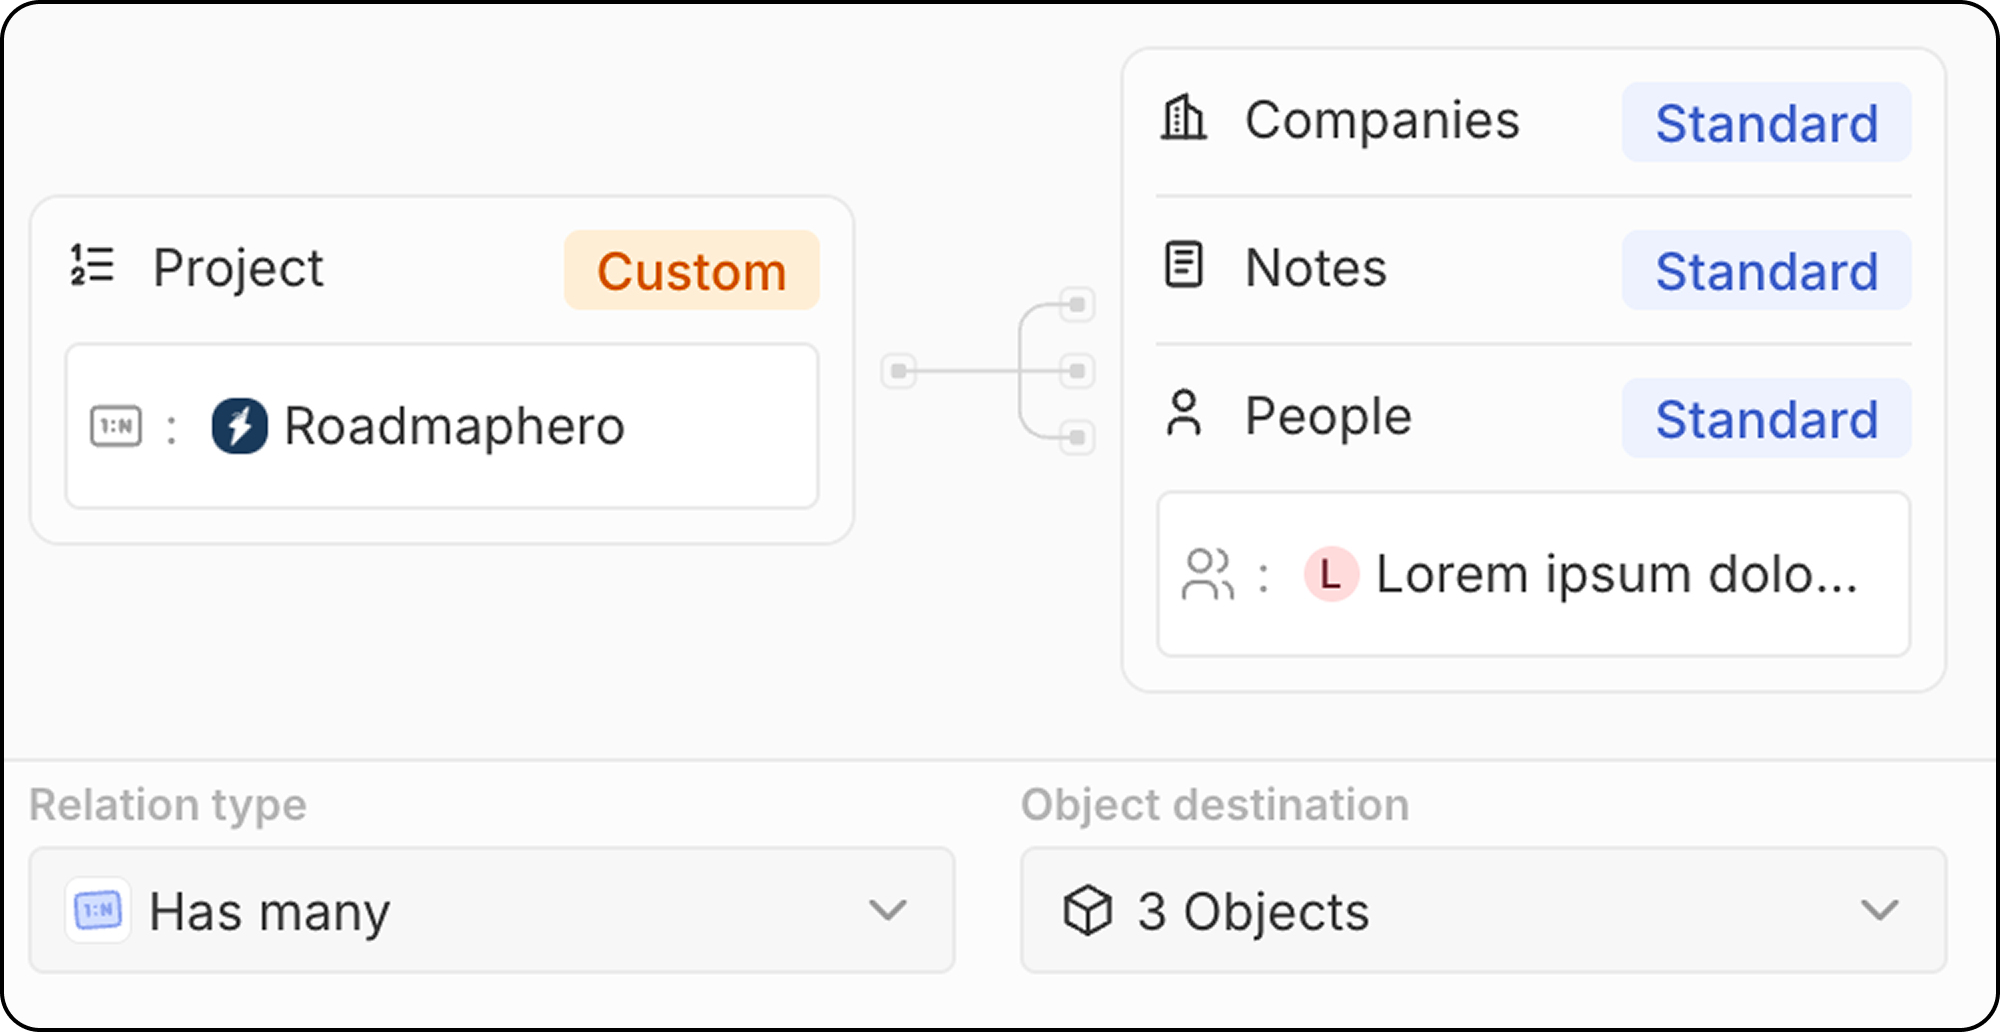Expand the Object destination chevron arrow
Viewport: 2000px width, 1032px height.
point(1879,910)
